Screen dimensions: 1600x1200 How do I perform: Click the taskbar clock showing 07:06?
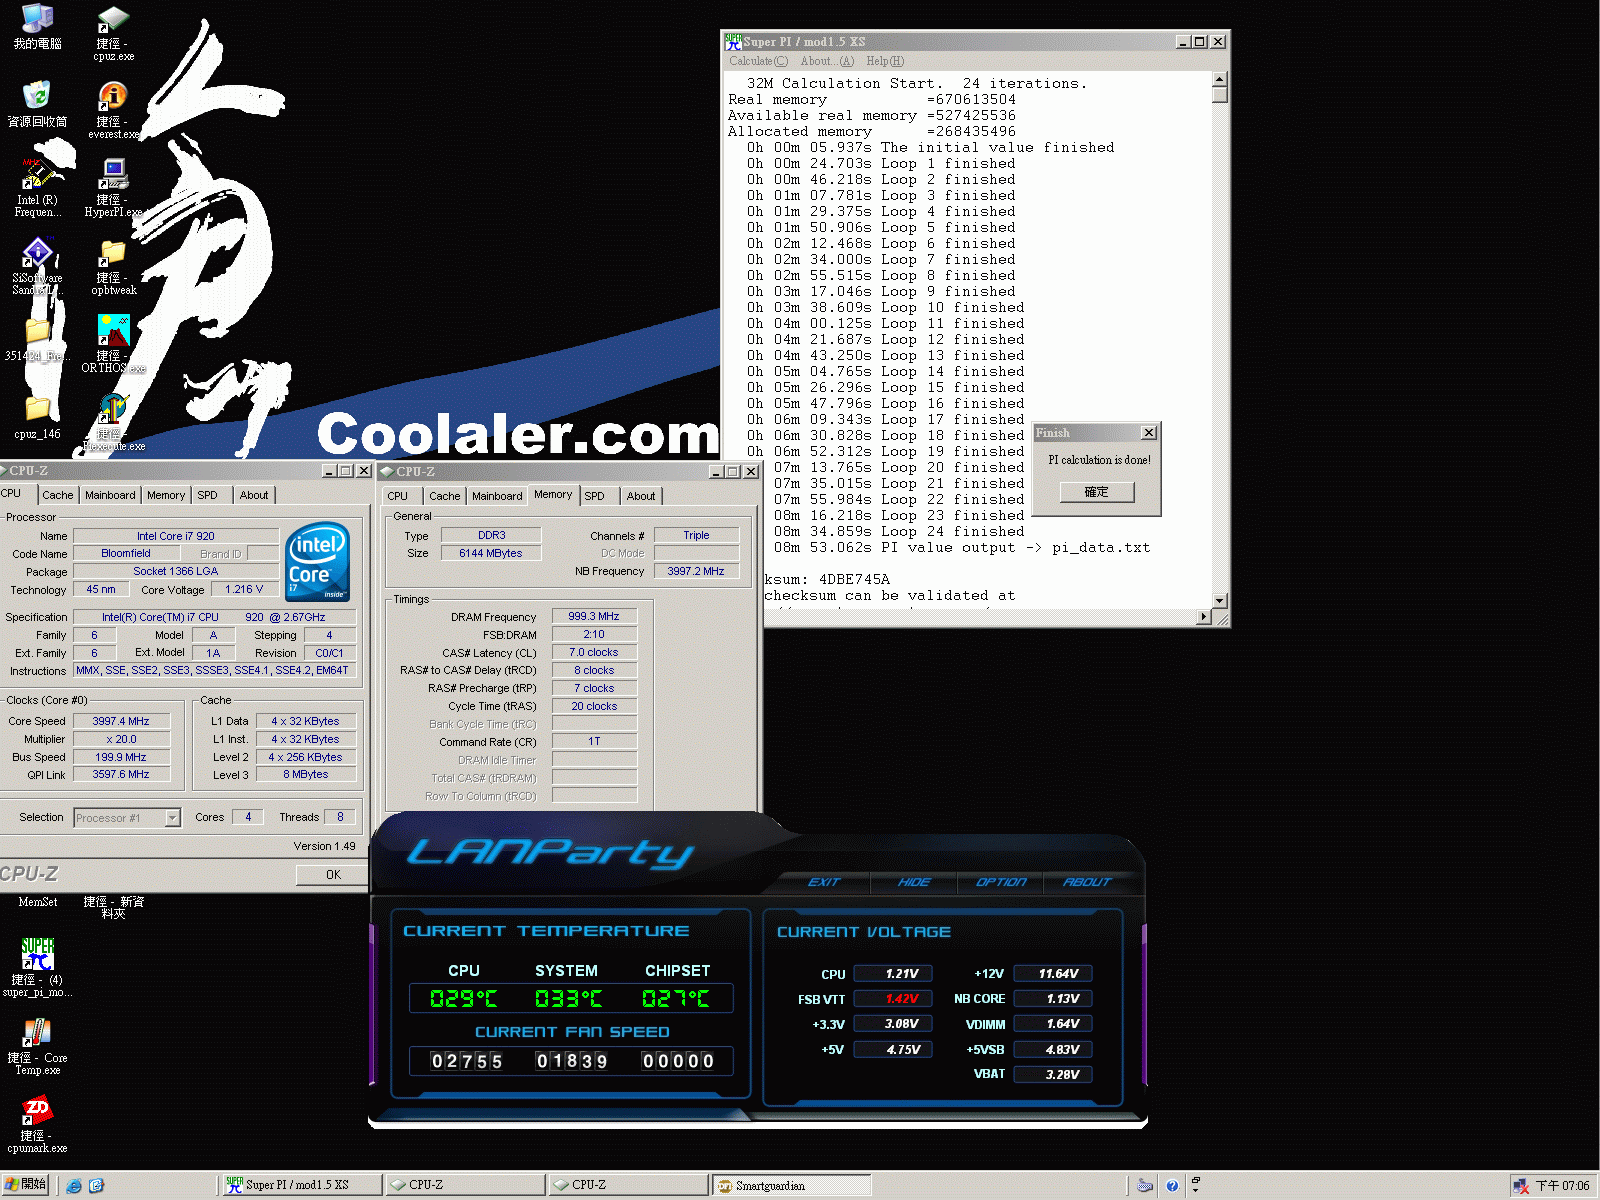1562,1186
